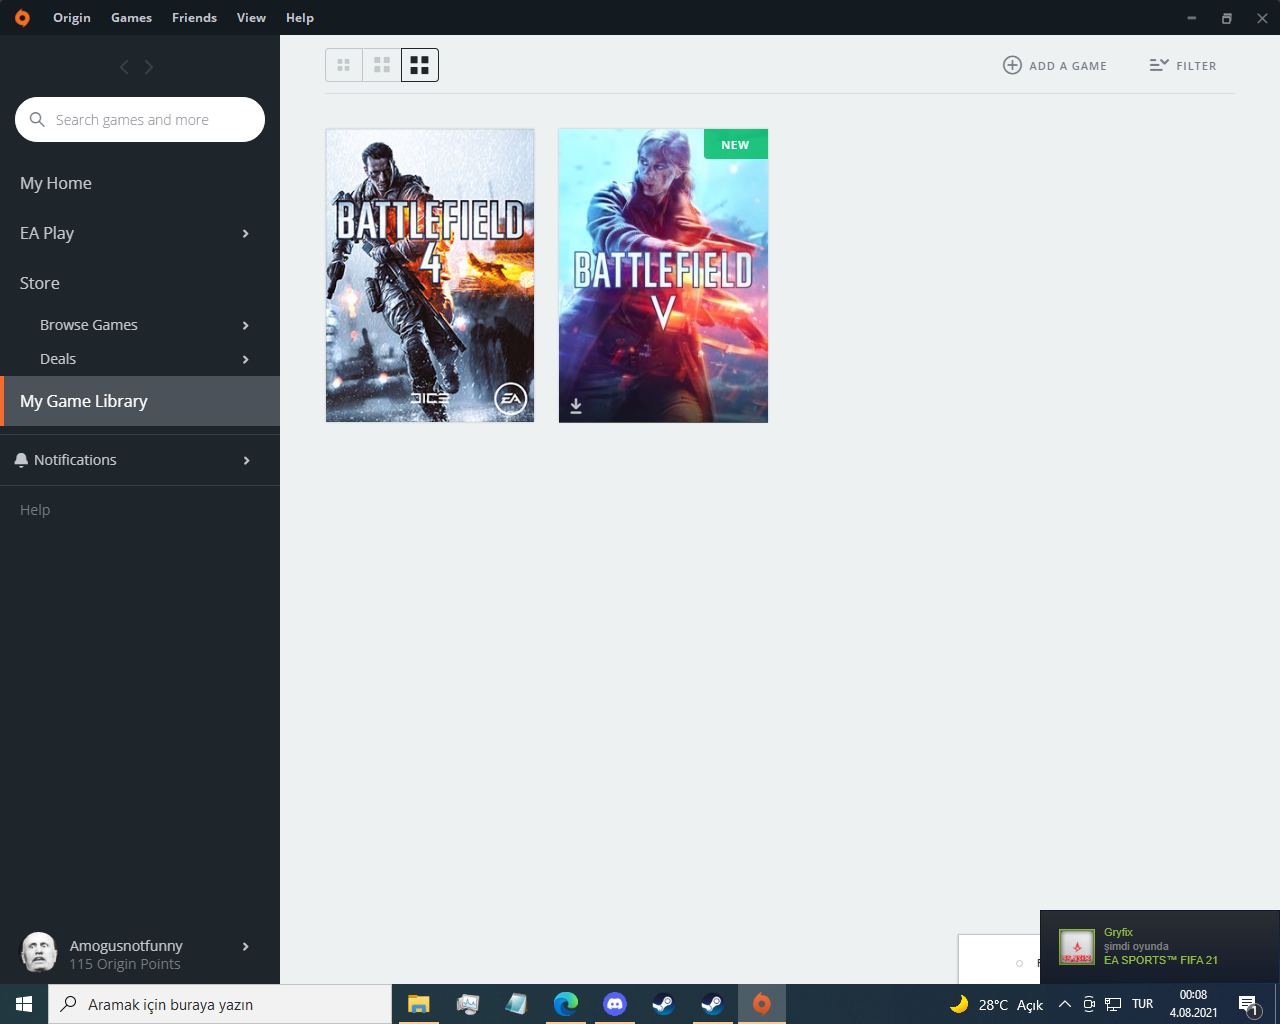Open Windows Start menu
This screenshot has width=1280, height=1024.
(24, 1004)
